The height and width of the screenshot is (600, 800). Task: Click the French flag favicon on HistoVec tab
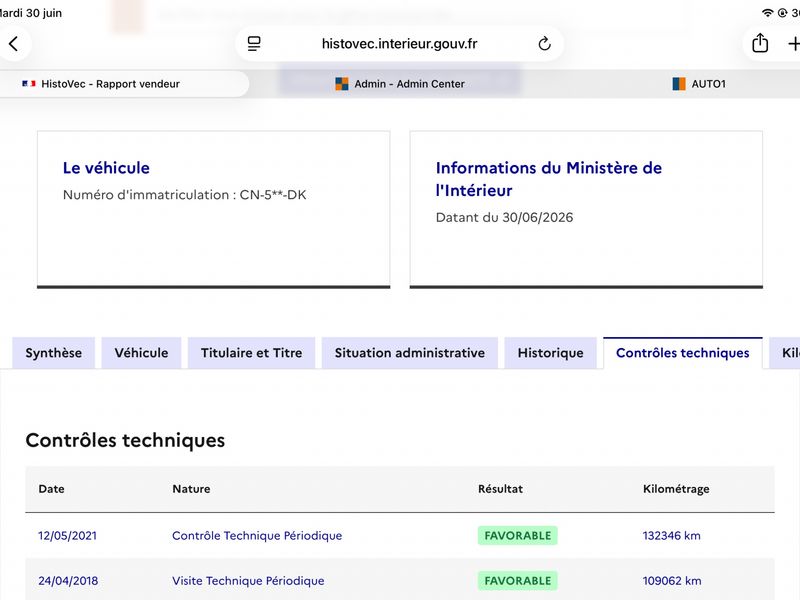tap(29, 84)
